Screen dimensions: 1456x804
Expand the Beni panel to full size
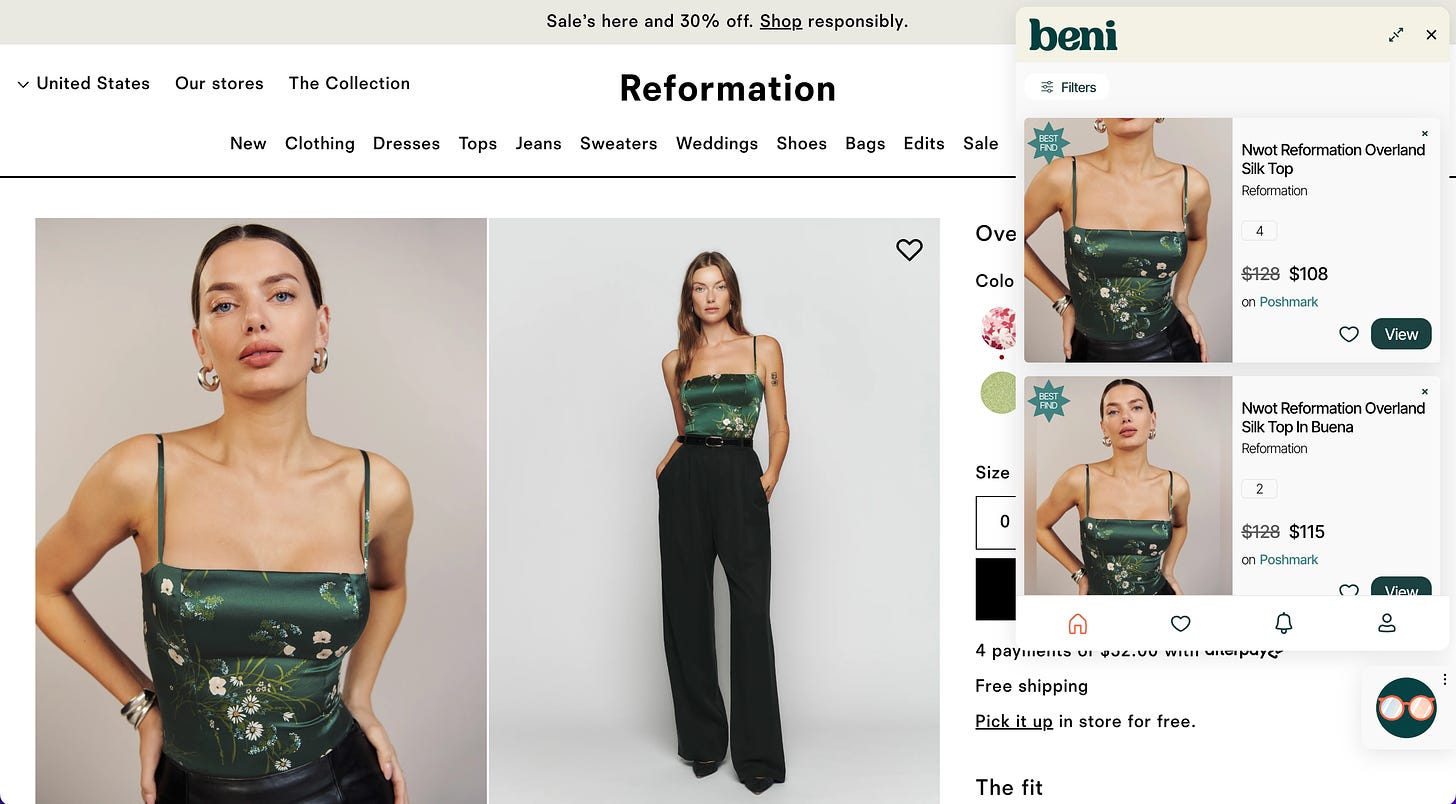[x=1396, y=35]
